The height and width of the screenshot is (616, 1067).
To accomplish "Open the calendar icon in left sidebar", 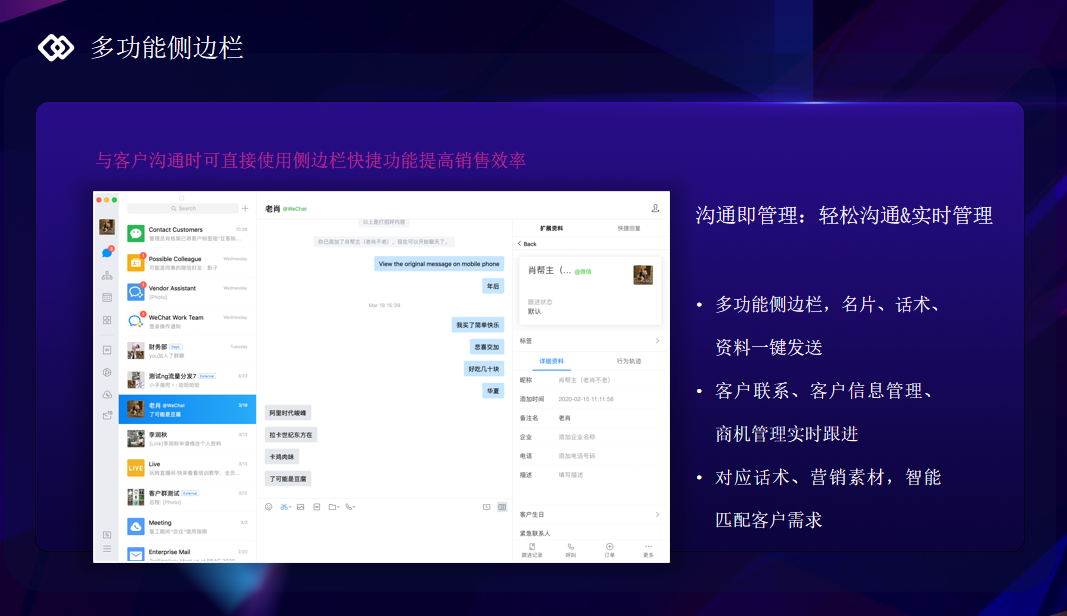I will click(x=107, y=297).
